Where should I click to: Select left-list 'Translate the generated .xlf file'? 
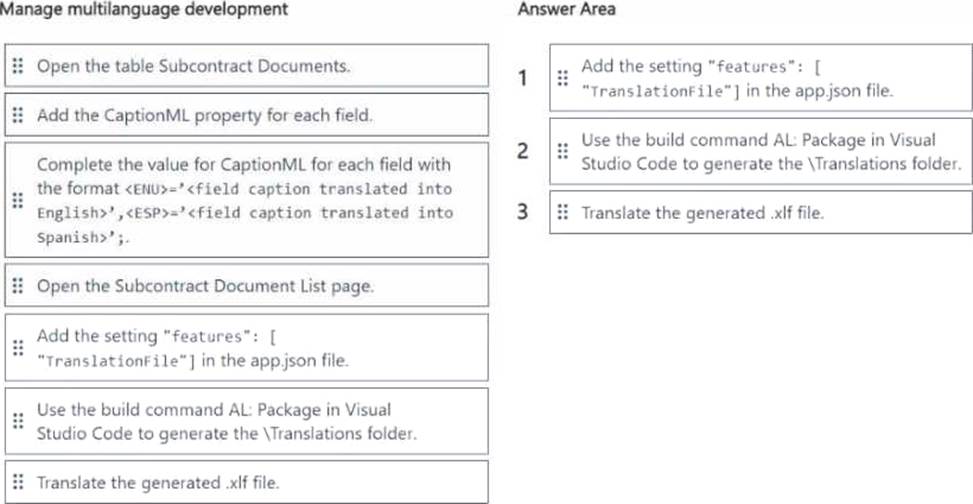(x=246, y=482)
